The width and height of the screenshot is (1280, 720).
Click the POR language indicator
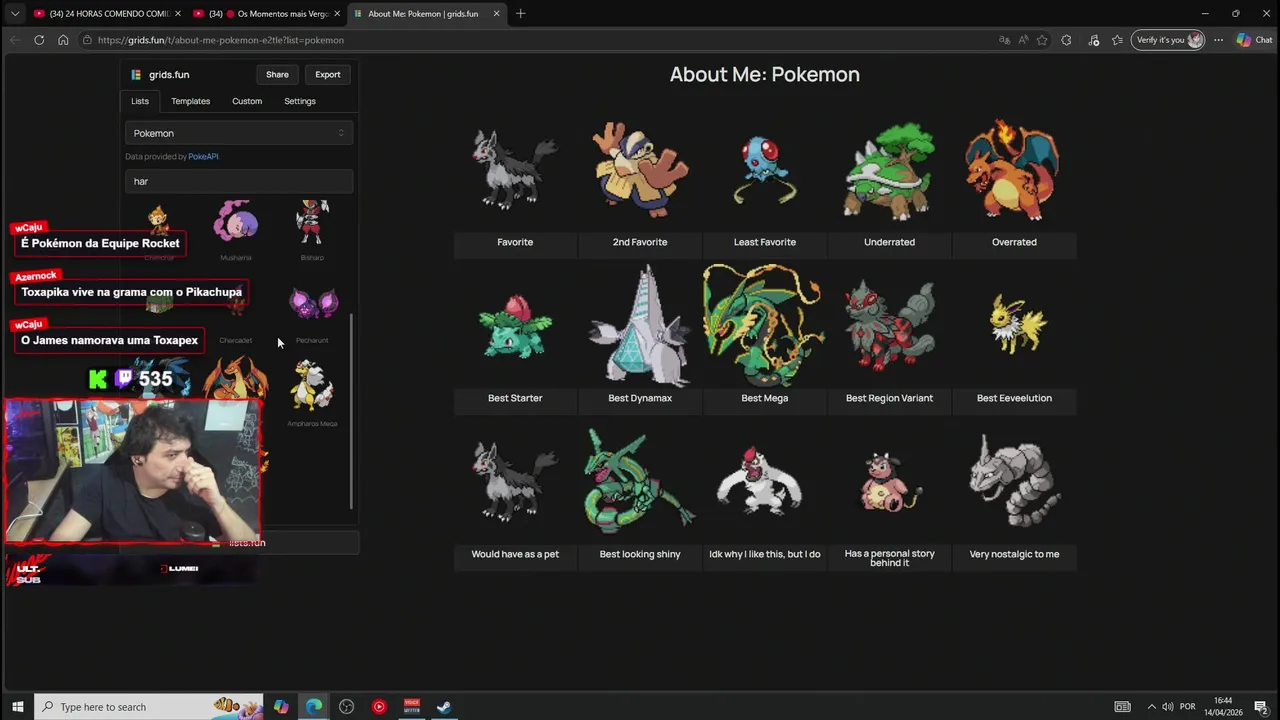(x=1189, y=707)
